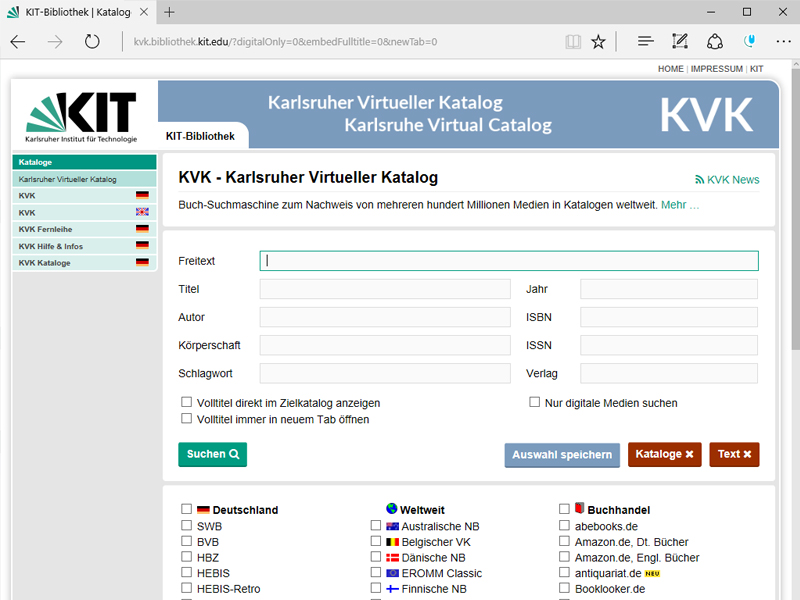Open KVK Fernleihe from the sidebar
The image size is (800, 600).
tap(84, 229)
